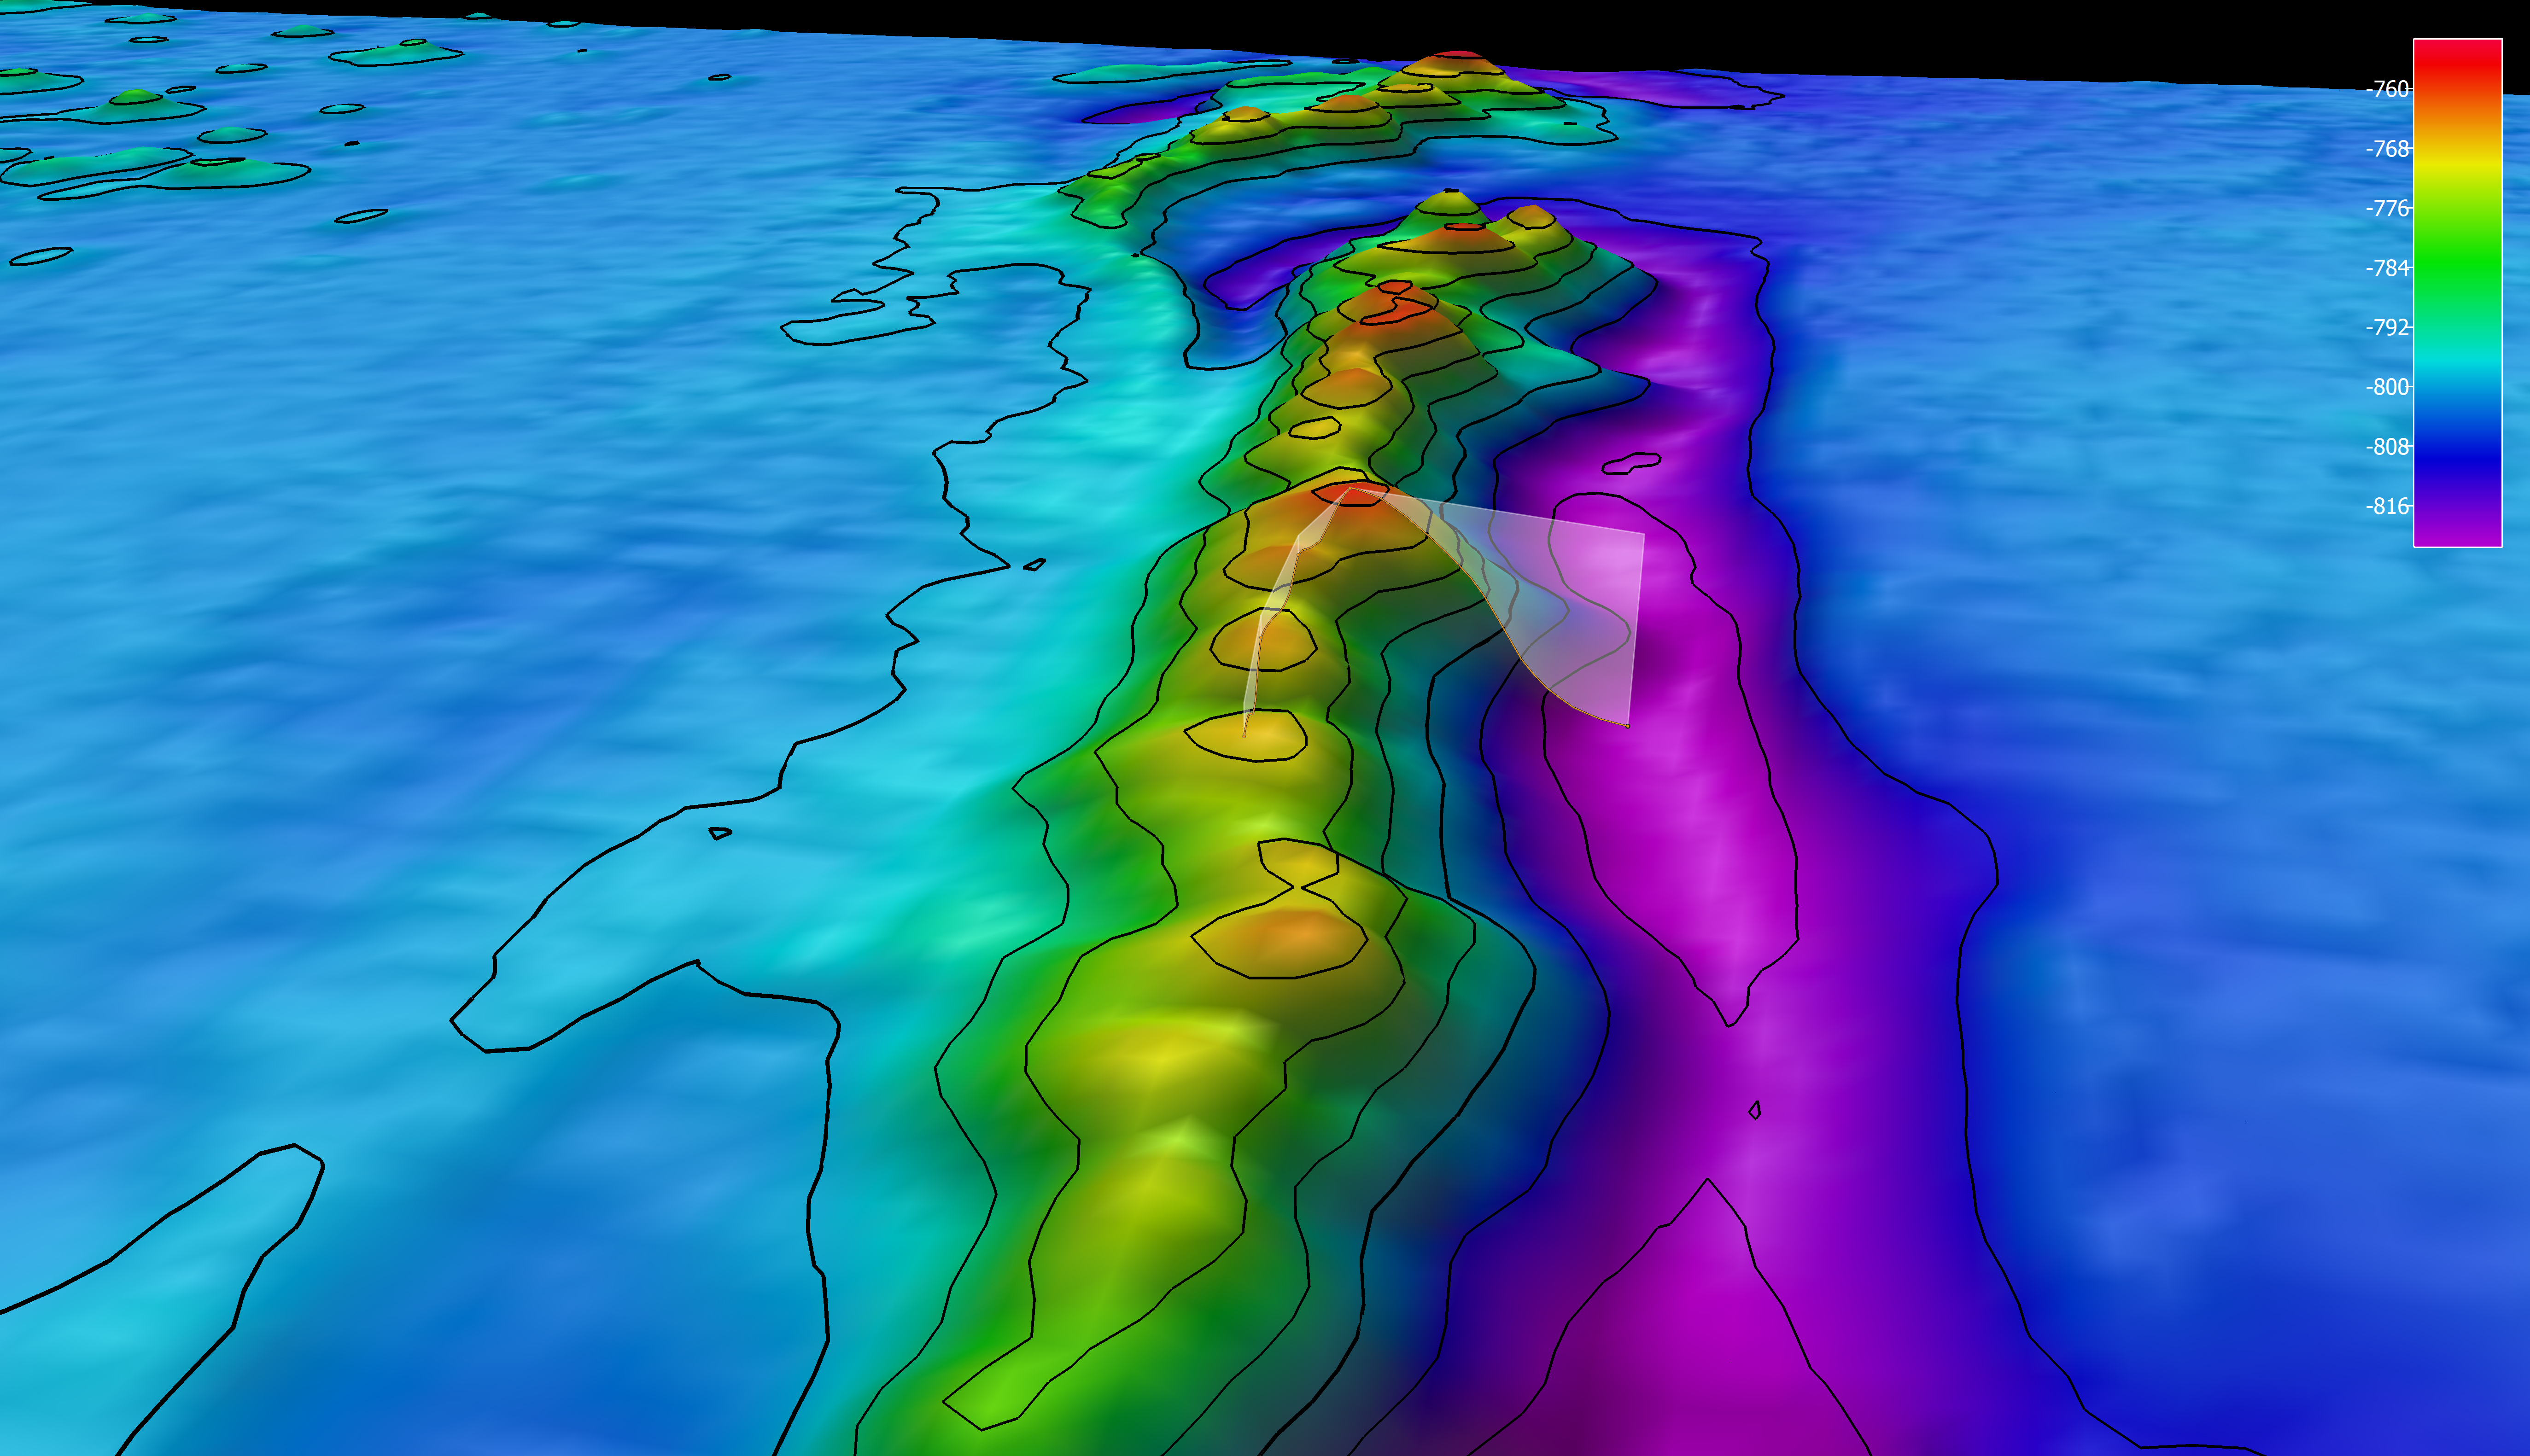Screen dimensions: 2530x1456
Task: Click the "-760" depth label on the legend
Action: pyautogui.click(x=2387, y=89)
